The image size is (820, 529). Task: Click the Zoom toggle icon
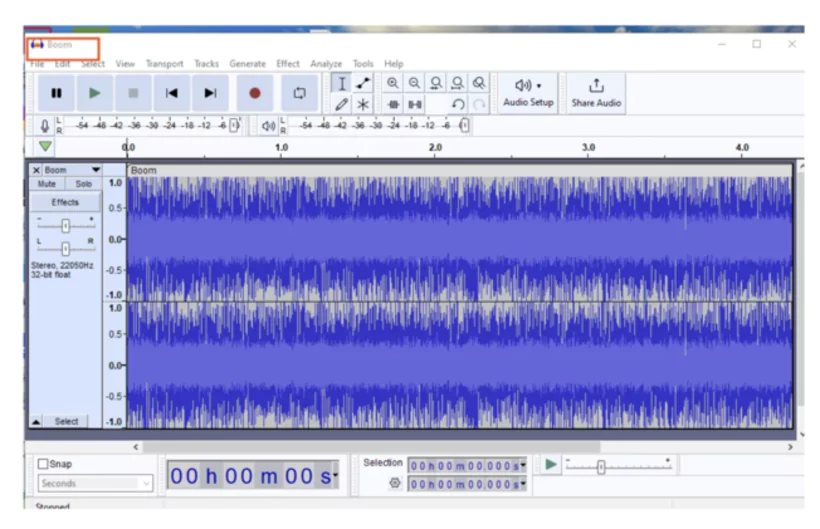[479, 83]
